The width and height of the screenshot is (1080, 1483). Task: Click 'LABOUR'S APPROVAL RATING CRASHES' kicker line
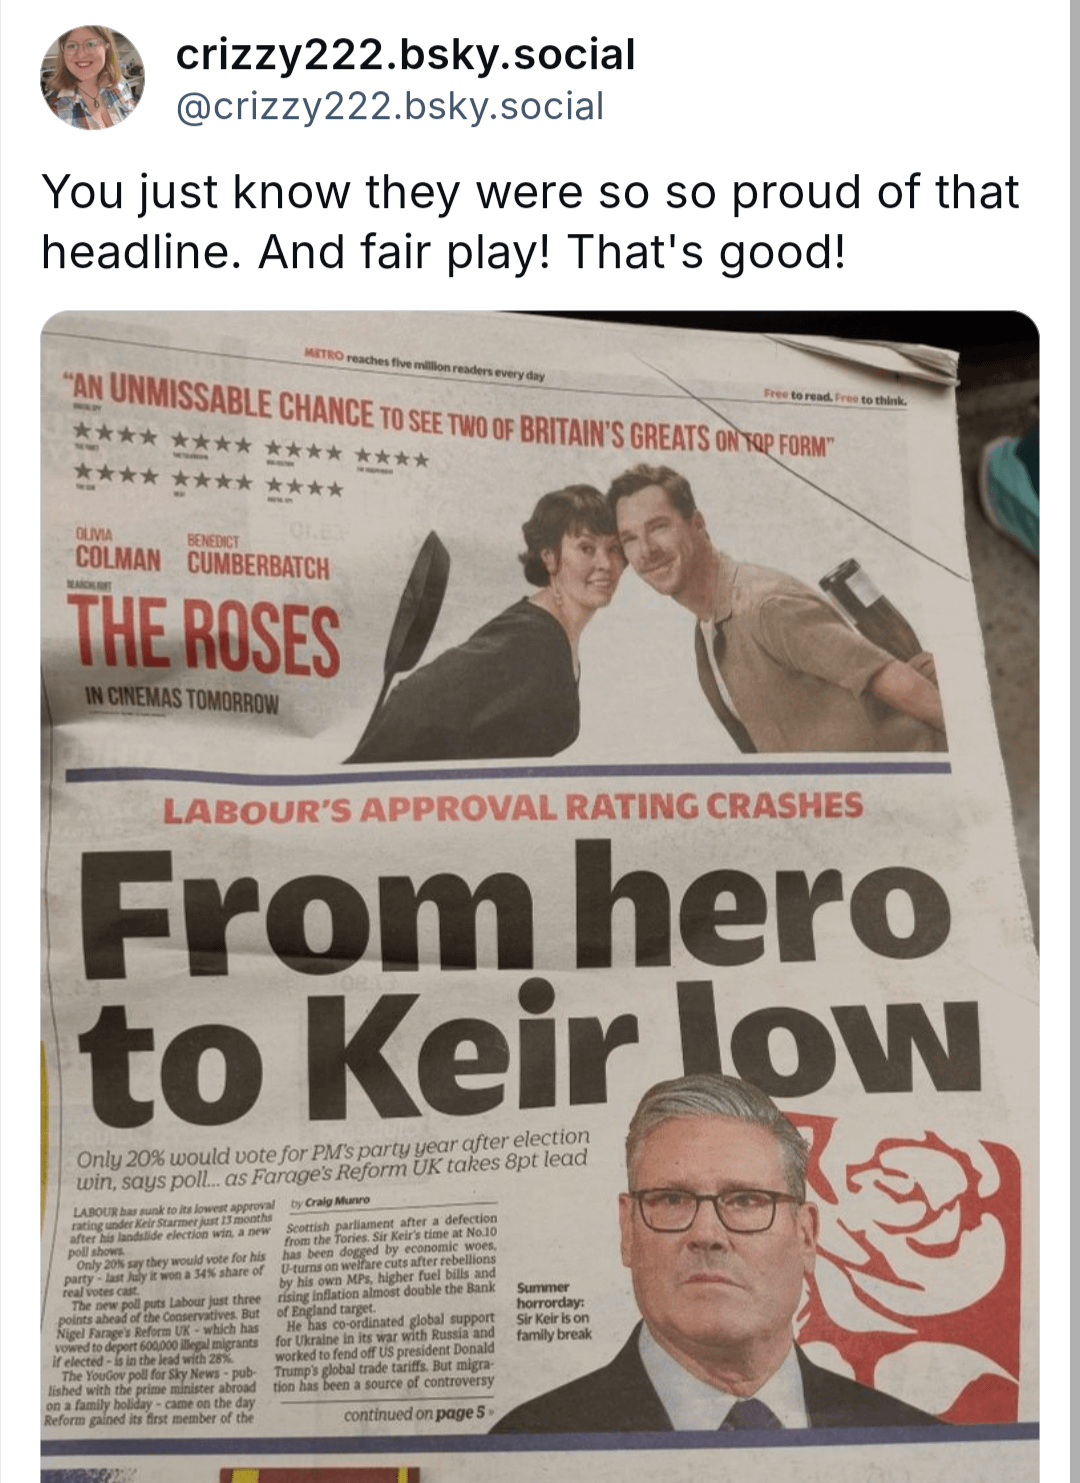click(x=513, y=807)
